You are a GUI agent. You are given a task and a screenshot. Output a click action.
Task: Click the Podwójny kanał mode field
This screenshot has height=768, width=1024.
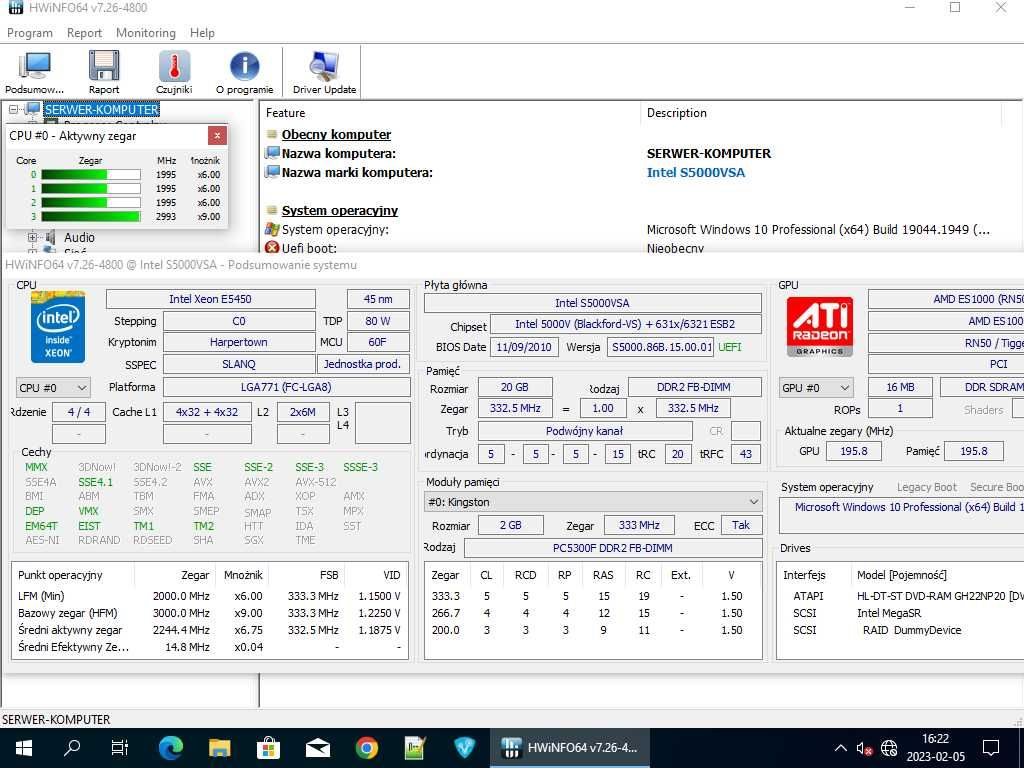click(x=584, y=431)
